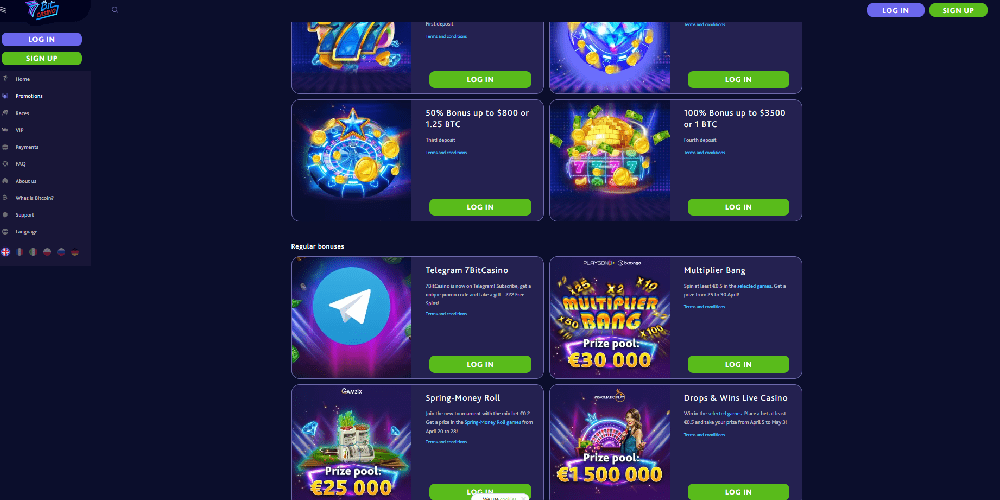Select the Polish flag language icon
This screenshot has width=1000, height=500.
tap(47, 252)
